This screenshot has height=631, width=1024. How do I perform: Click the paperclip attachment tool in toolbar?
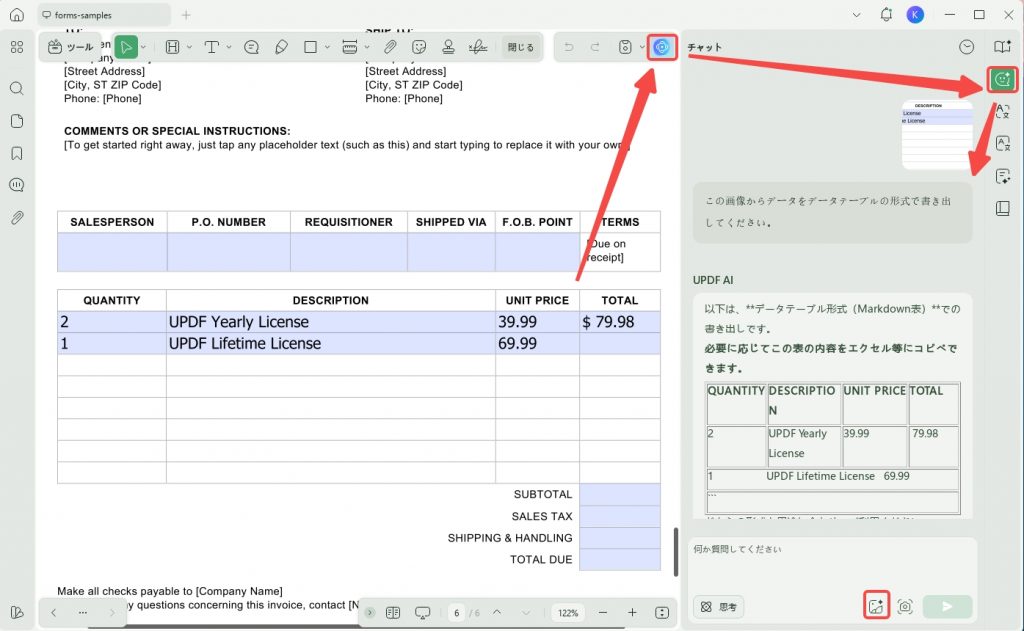(390, 47)
